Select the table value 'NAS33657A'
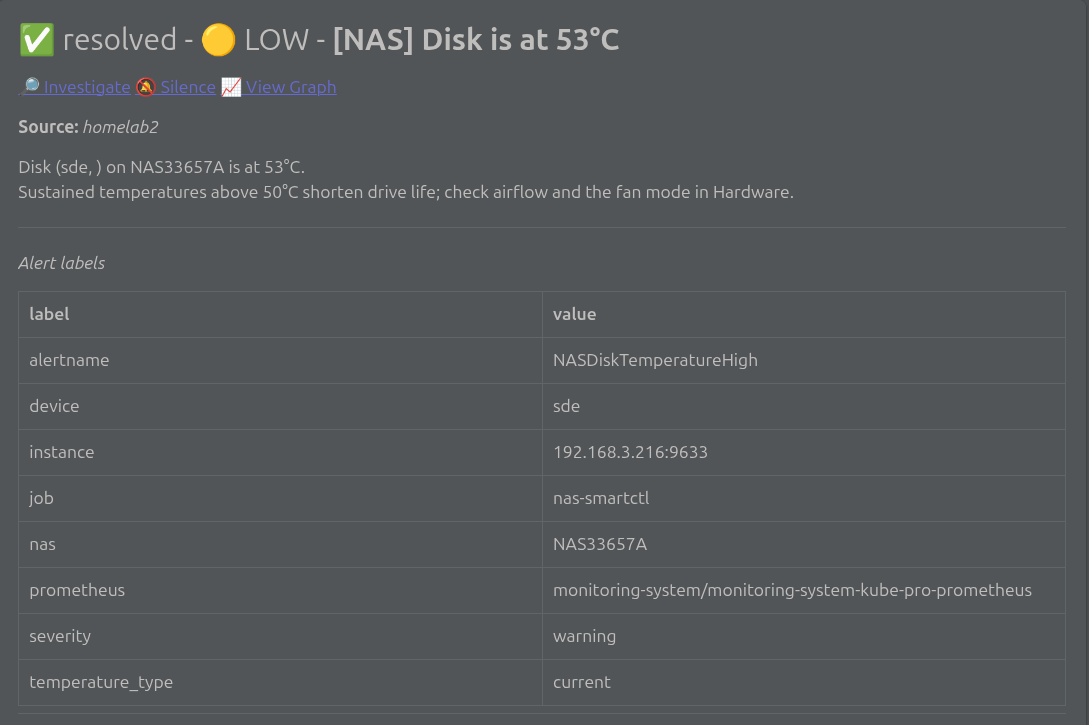The height and width of the screenshot is (725, 1089). coord(600,544)
